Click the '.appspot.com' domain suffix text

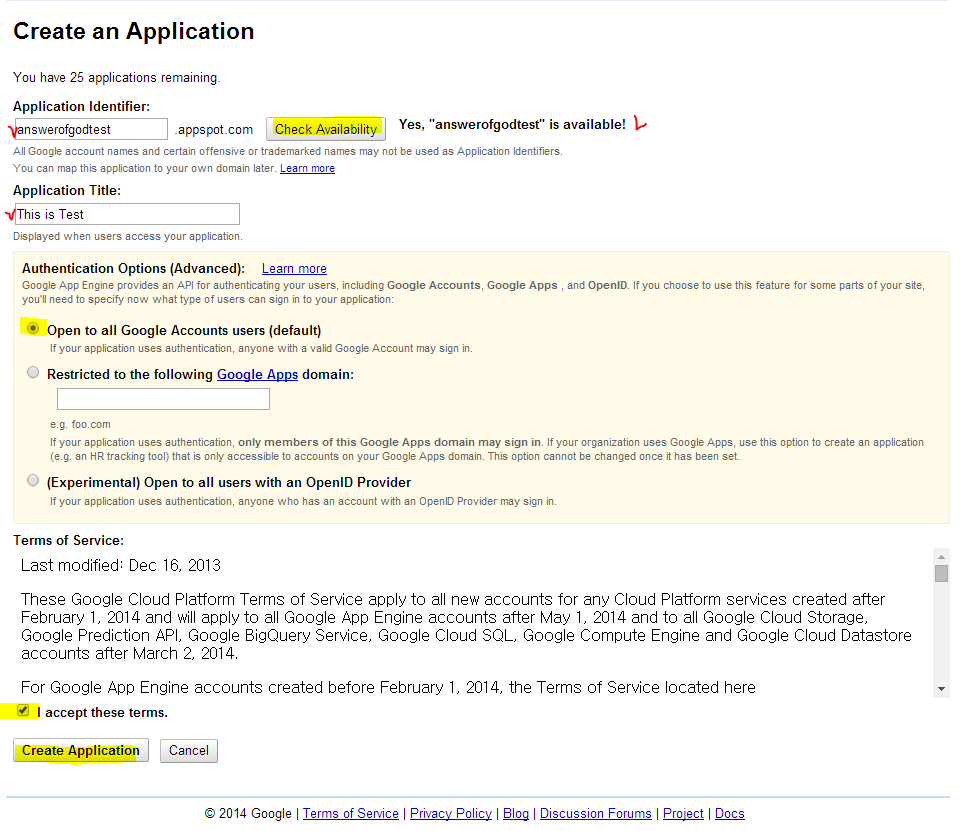[x=214, y=130]
